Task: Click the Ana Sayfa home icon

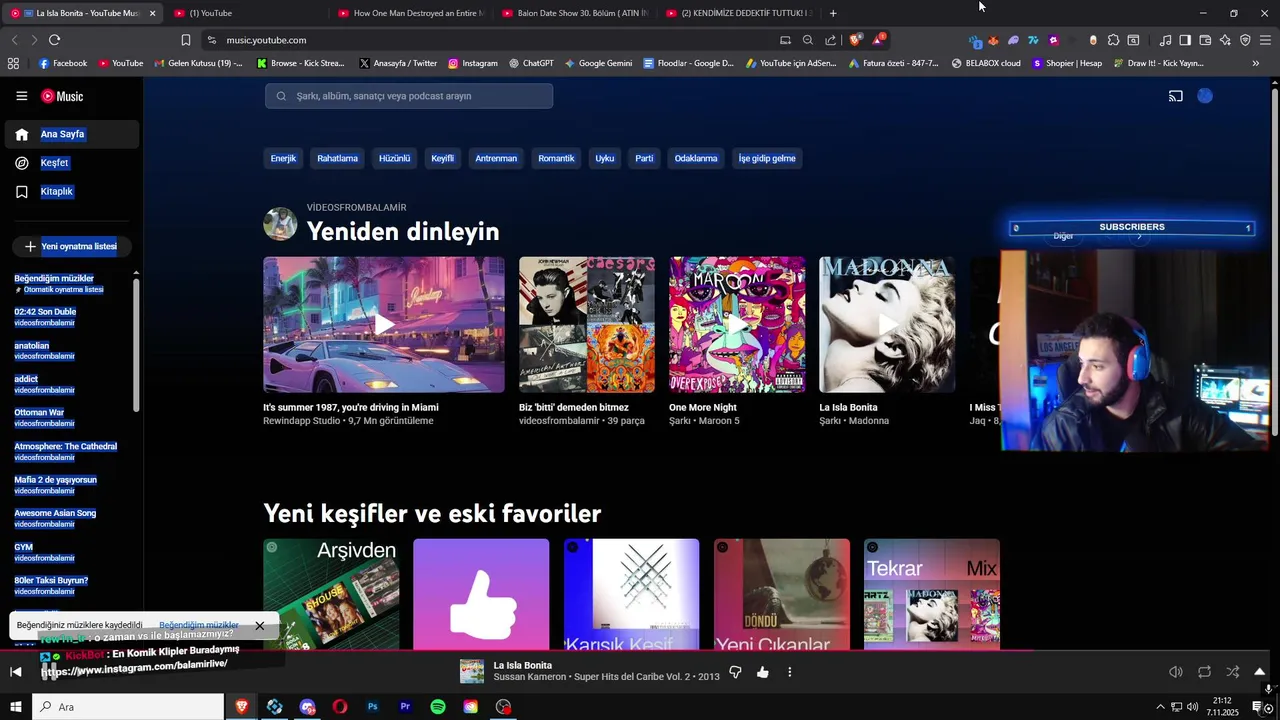Action: point(21,134)
